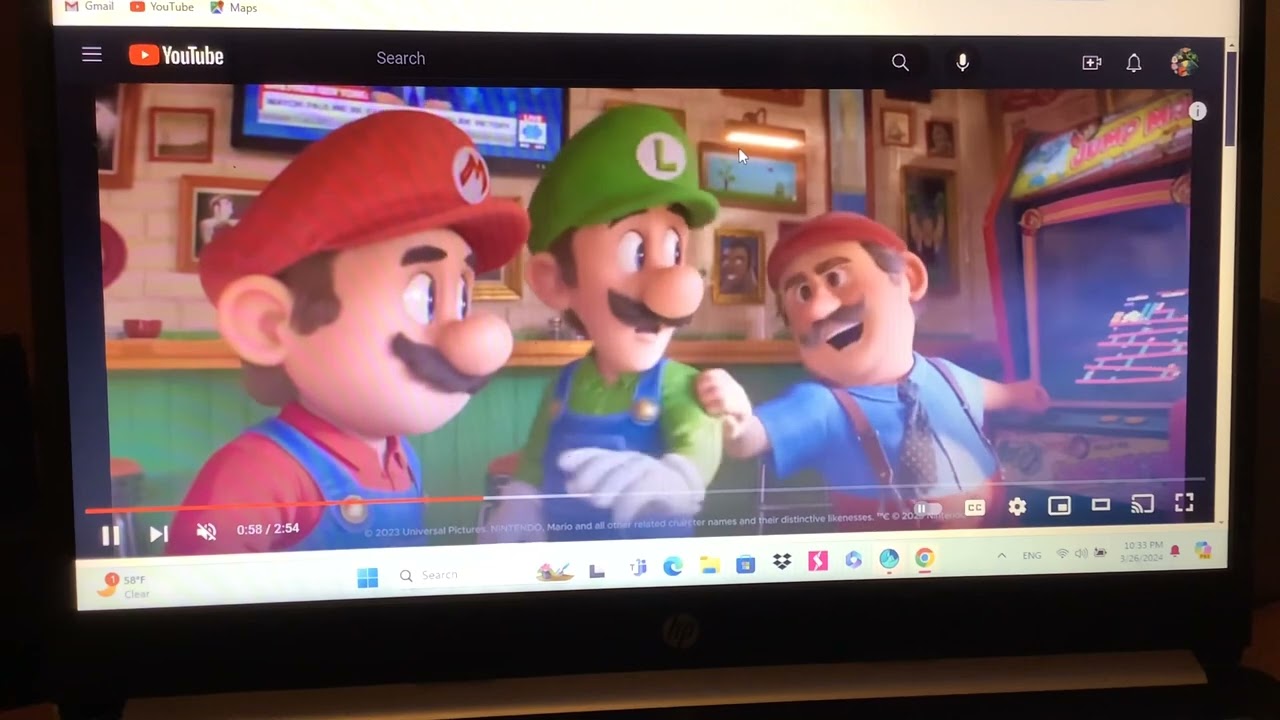
Task: Submit search with the magnifier button
Action: [900, 62]
